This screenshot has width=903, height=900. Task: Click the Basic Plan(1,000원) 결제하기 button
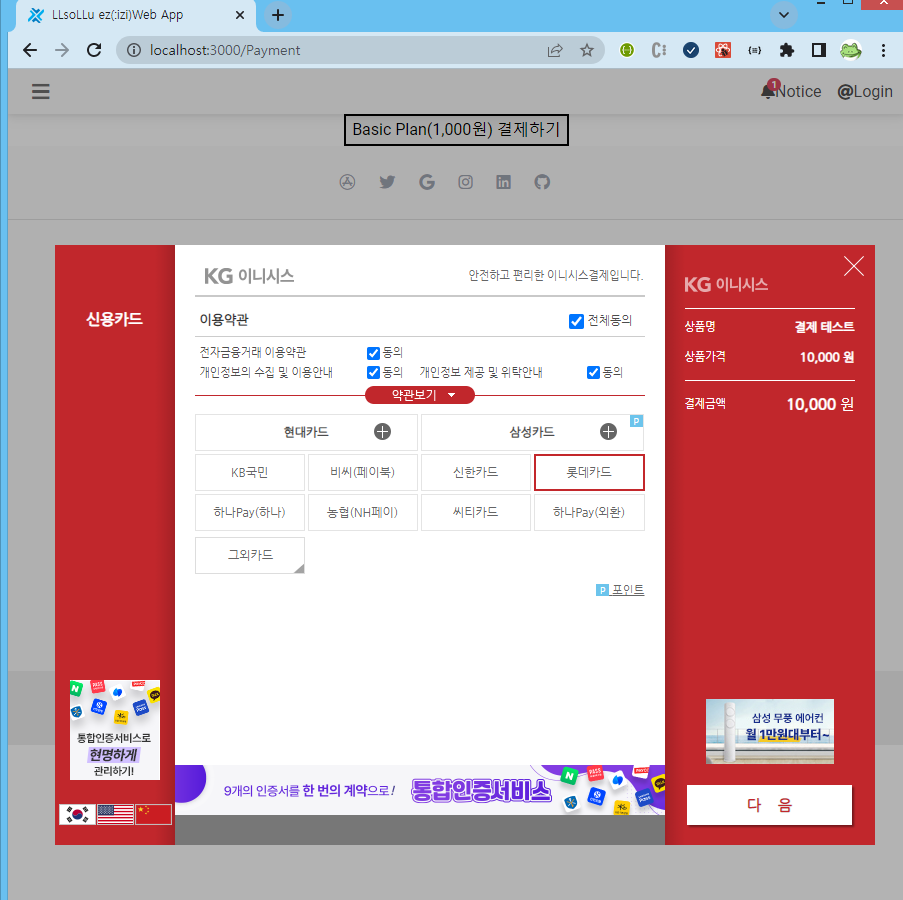pyautogui.click(x=456, y=130)
